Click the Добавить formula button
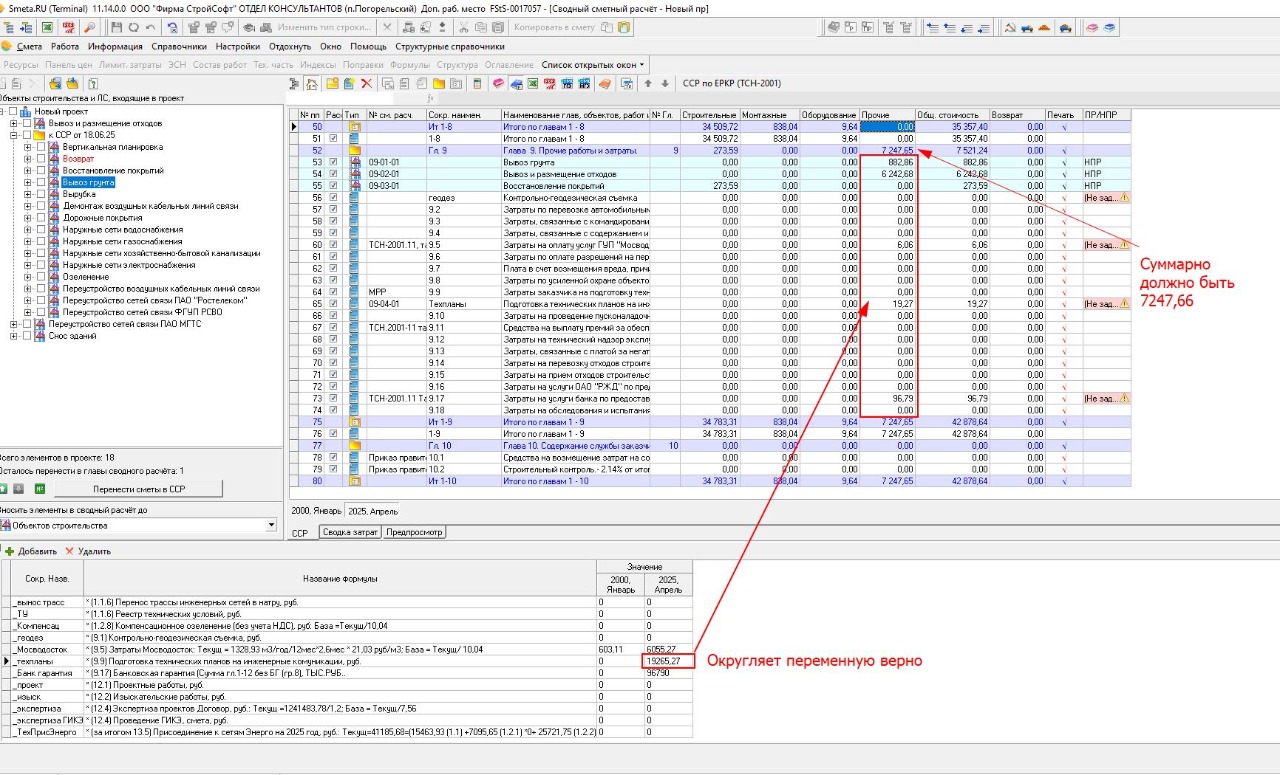The image size is (1280, 775). tap(30, 551)
